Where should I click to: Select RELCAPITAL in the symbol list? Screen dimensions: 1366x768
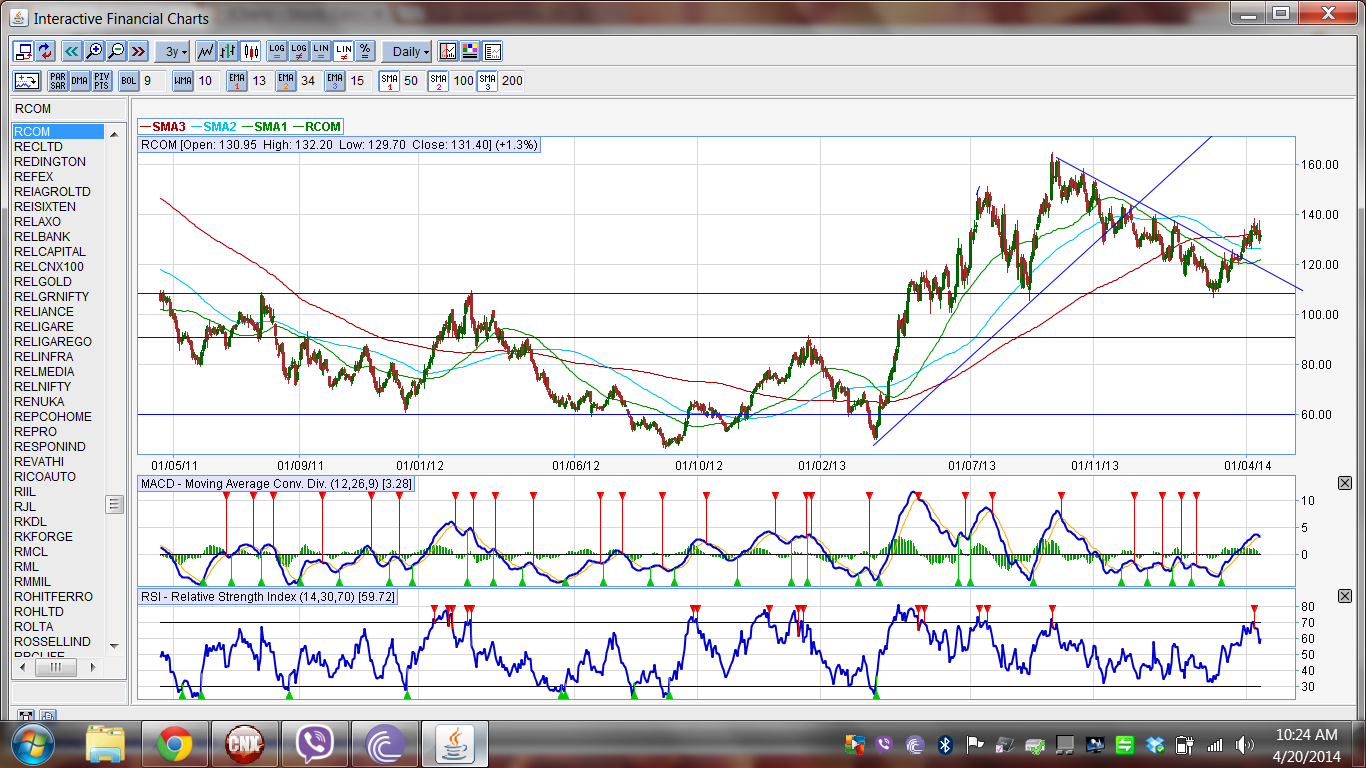point(58,252)
